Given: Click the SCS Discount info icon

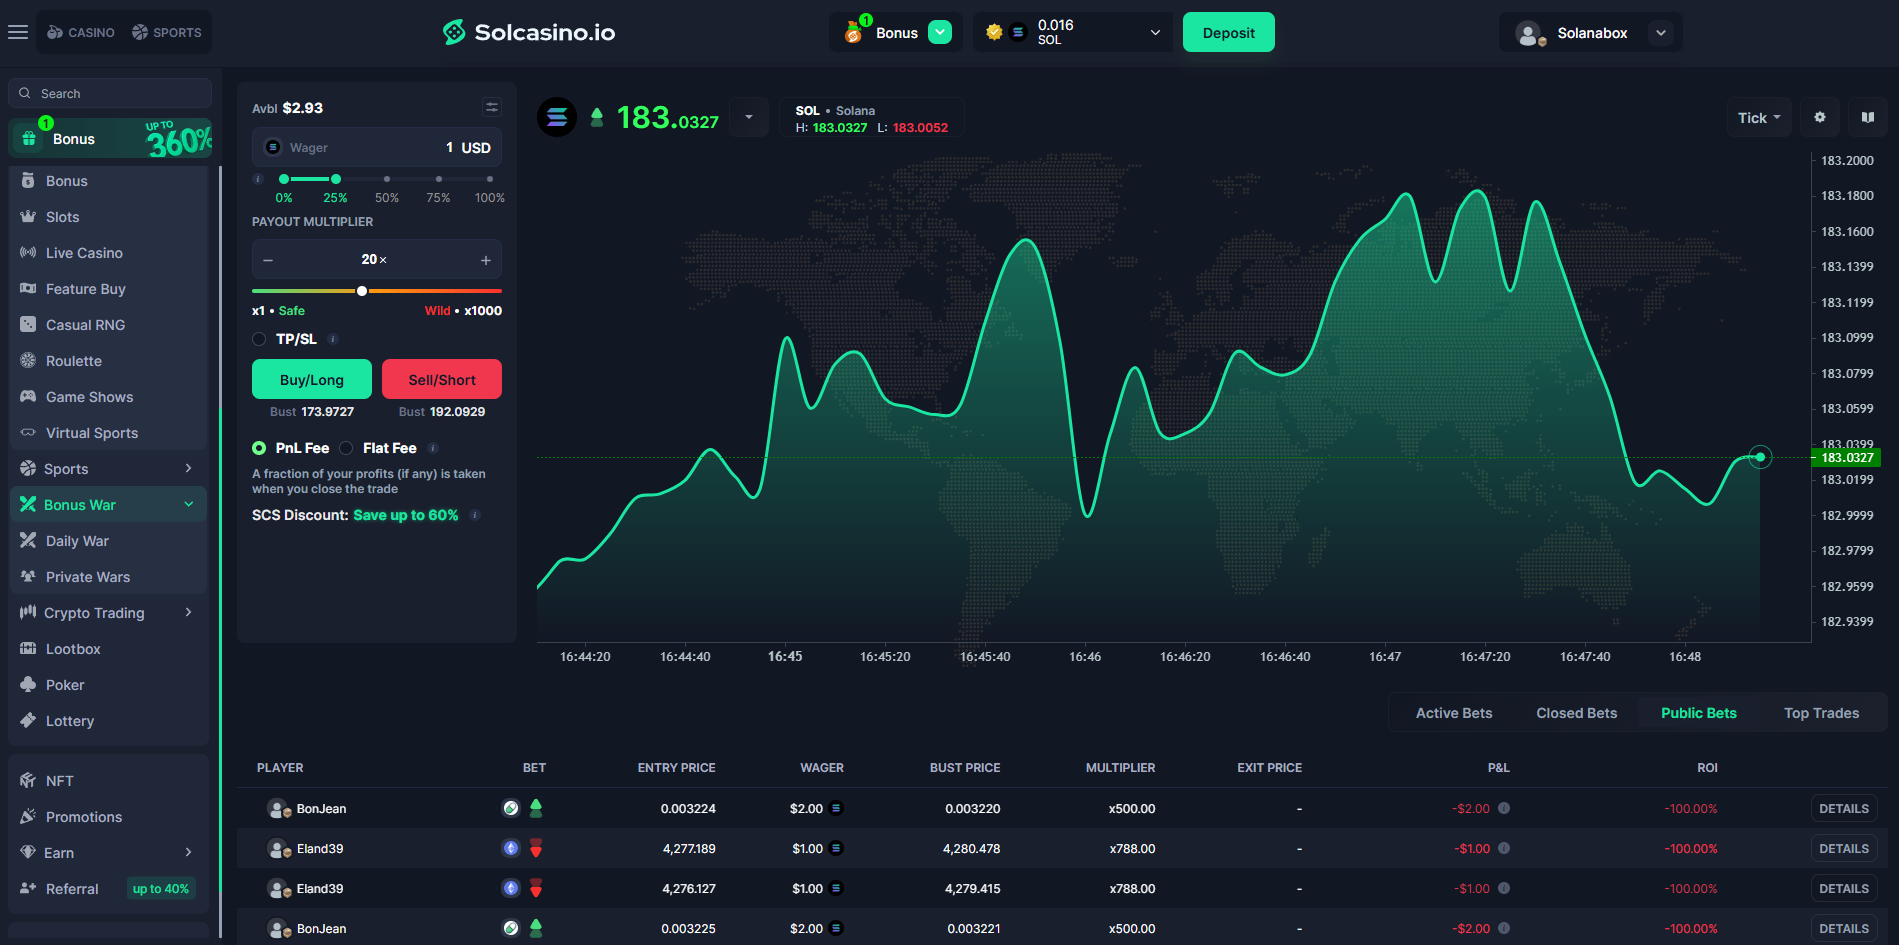Looking at the screenshot, I should click(x=475, y=516).
